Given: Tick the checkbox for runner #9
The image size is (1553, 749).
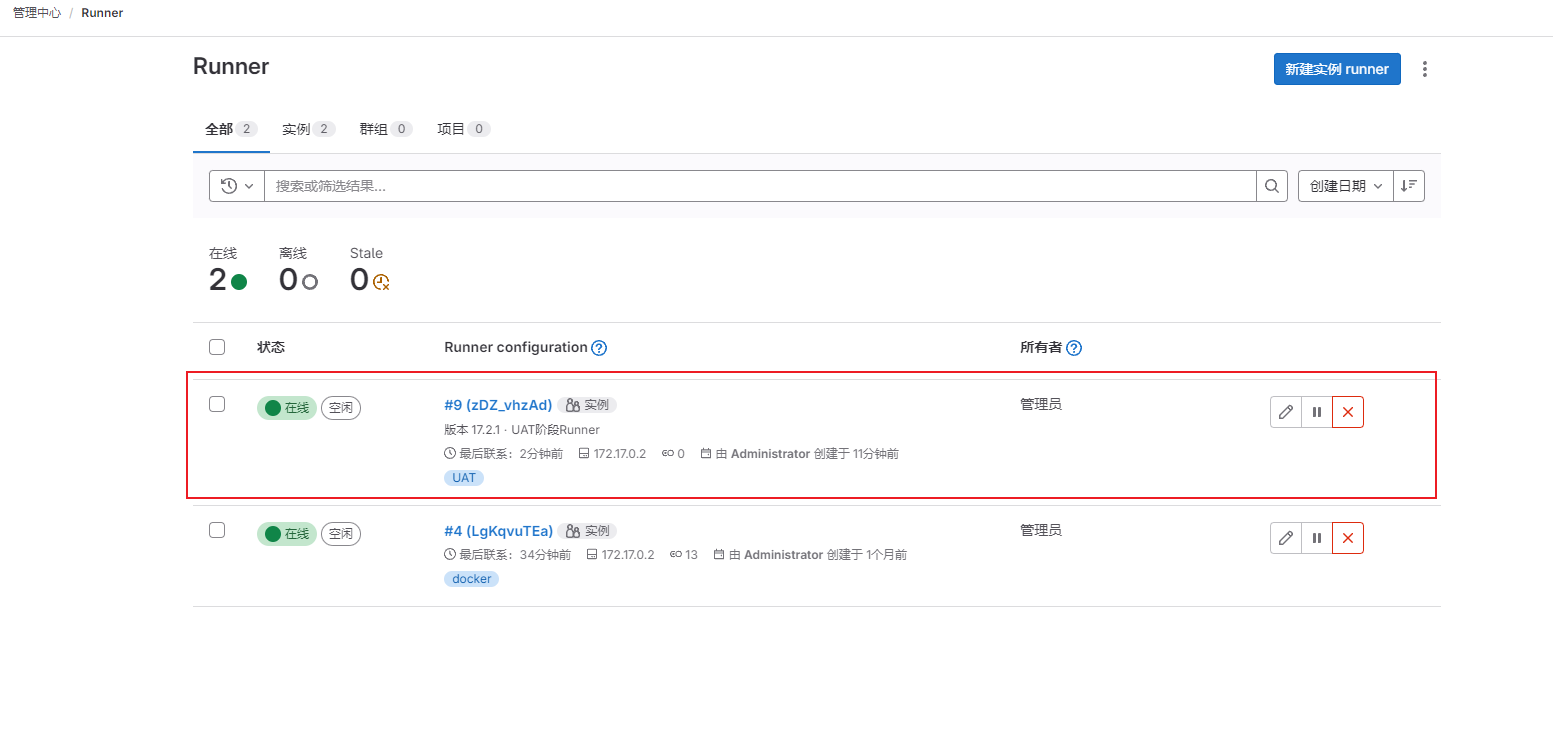Looking at the screenshot, I should pyautogui.click(x=217, y=404).
